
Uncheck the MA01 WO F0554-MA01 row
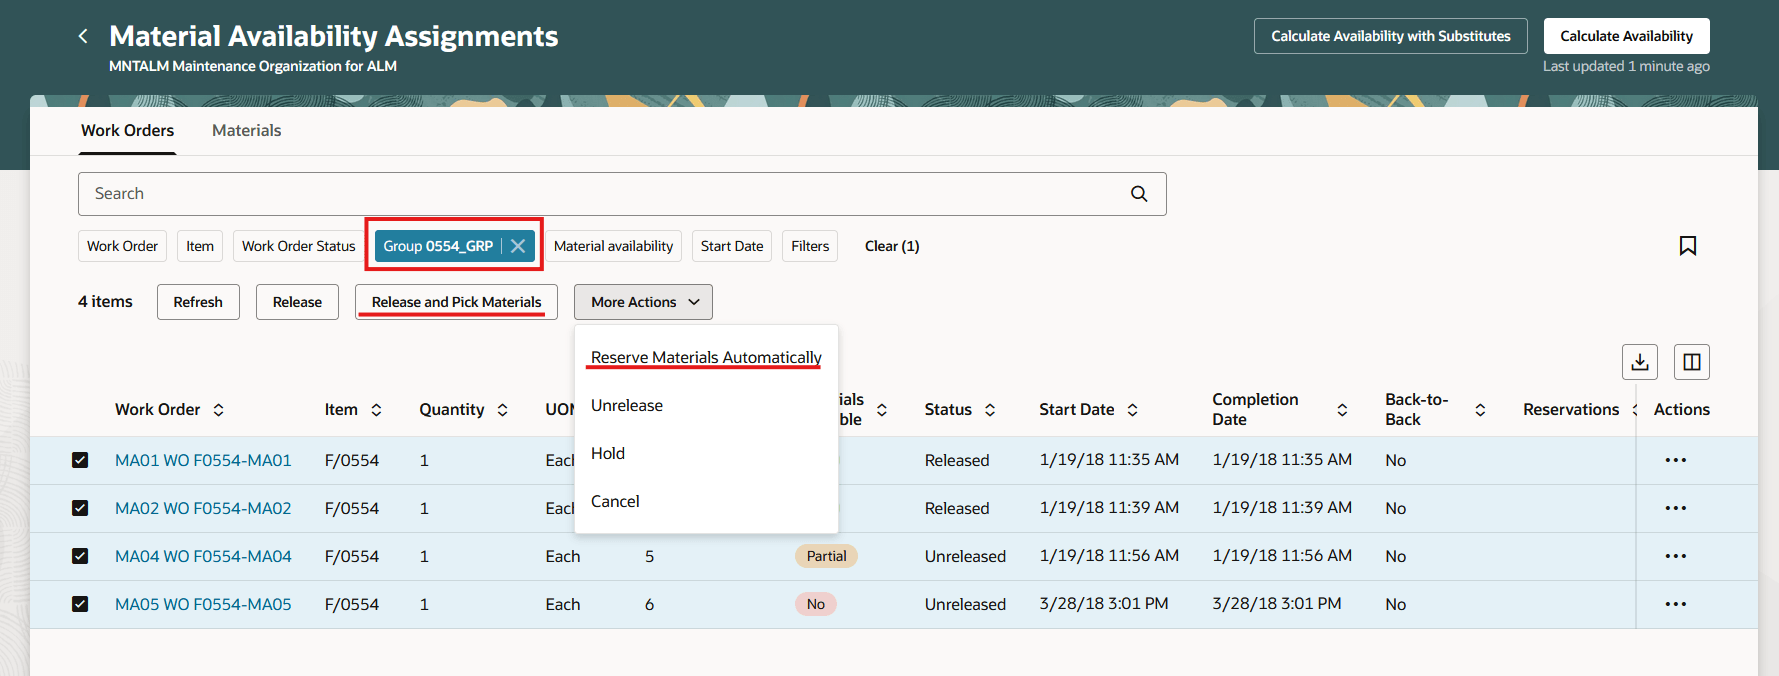click(x=80, y=460)
